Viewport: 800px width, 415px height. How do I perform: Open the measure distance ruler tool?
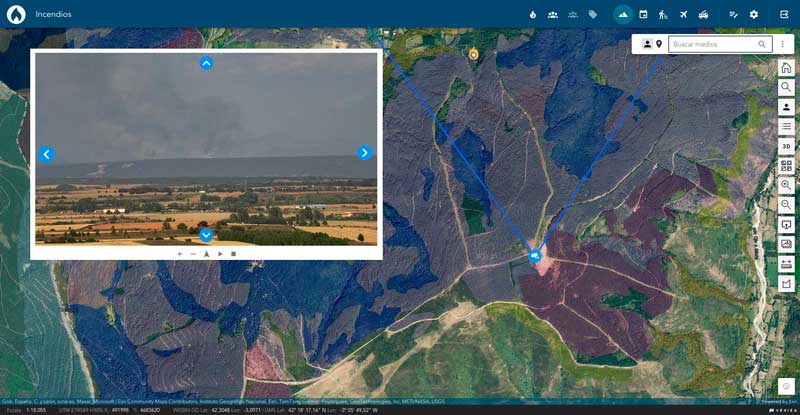click(786, 264)
